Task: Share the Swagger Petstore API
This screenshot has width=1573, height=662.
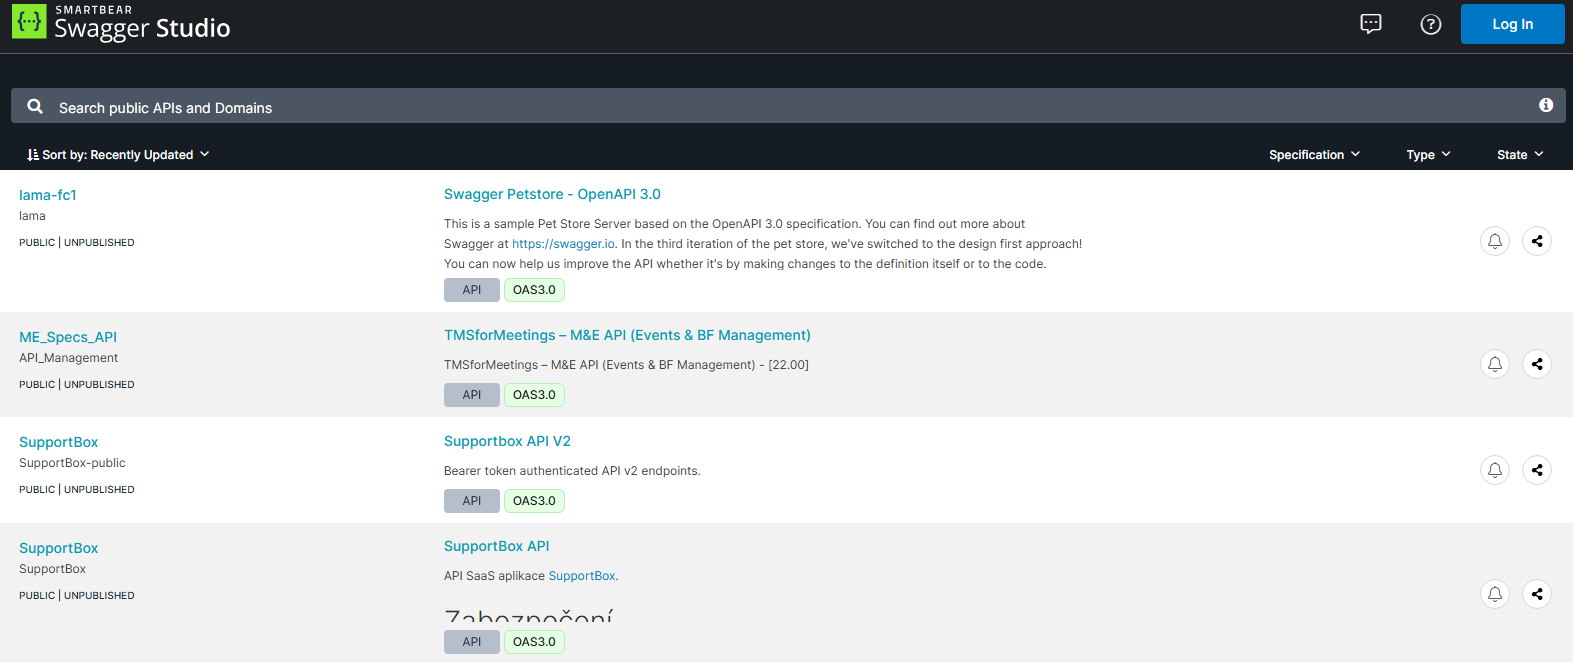Action: point(1537,241)
